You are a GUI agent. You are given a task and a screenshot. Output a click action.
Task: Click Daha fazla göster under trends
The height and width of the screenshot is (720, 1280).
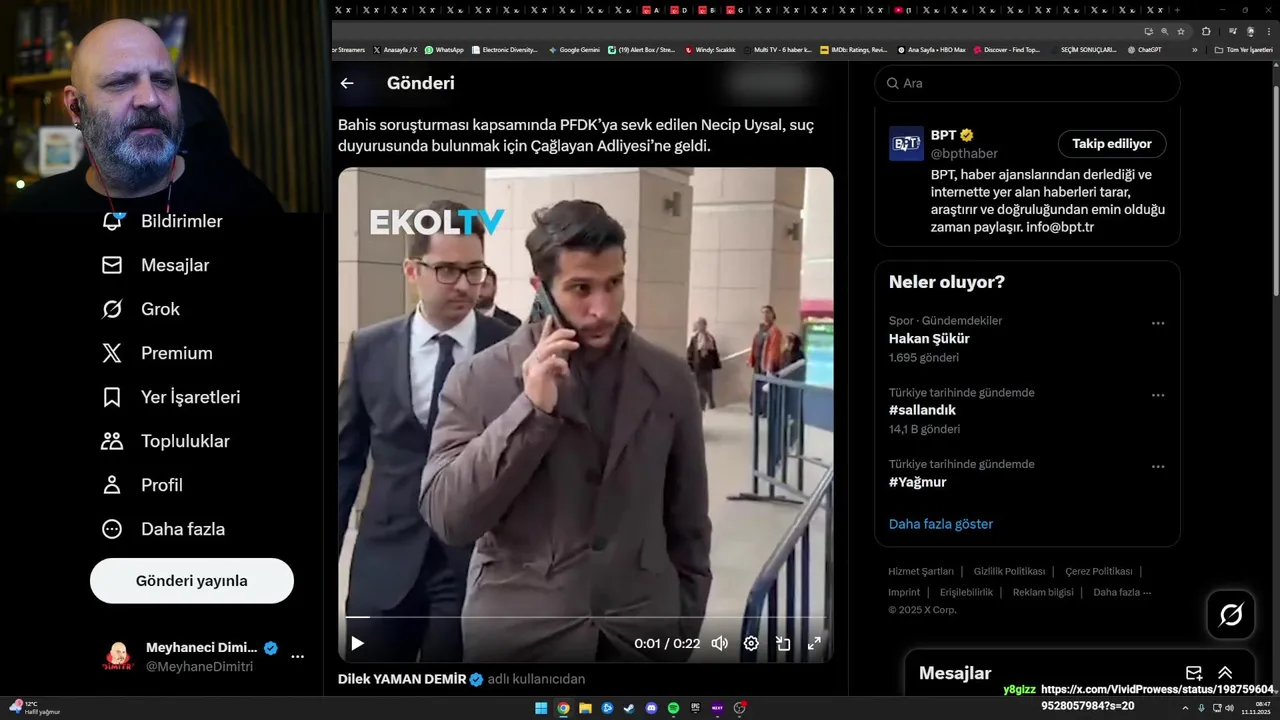click(x=941, y=524)
